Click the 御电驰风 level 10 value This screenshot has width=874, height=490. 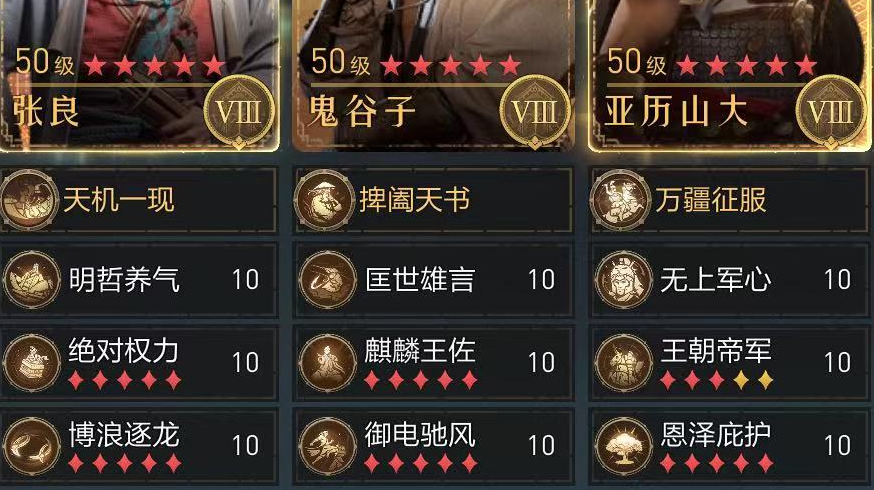(x=541, y=445)
